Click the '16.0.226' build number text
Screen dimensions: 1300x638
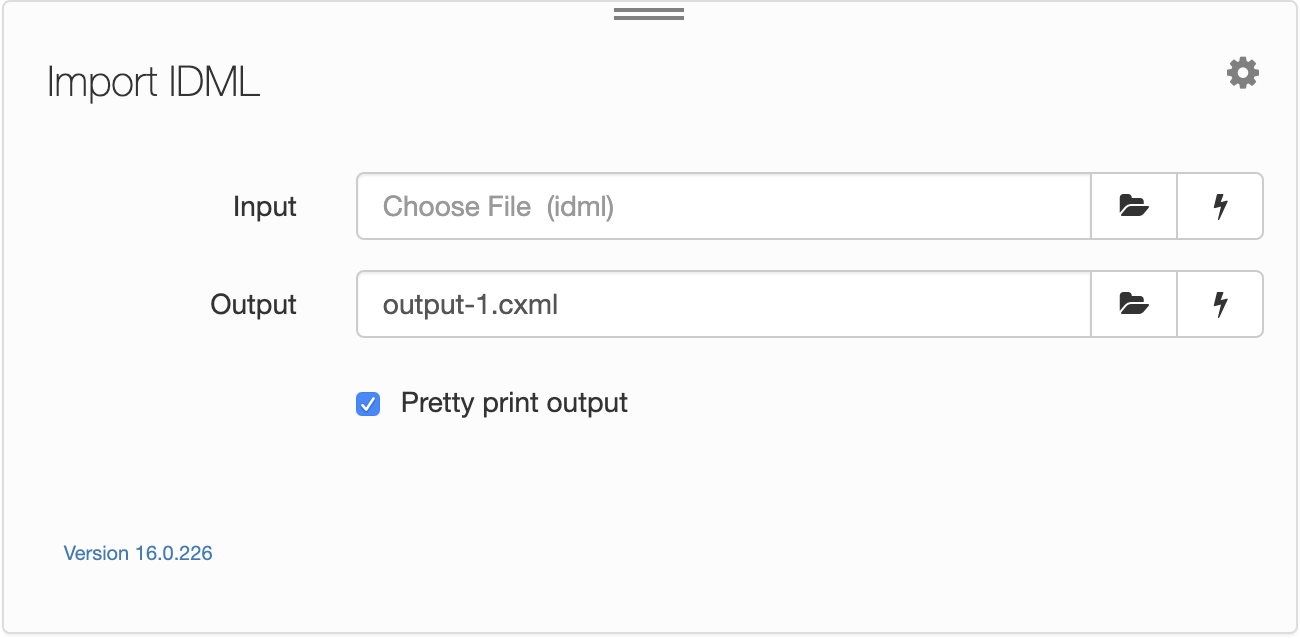(174, 553)
